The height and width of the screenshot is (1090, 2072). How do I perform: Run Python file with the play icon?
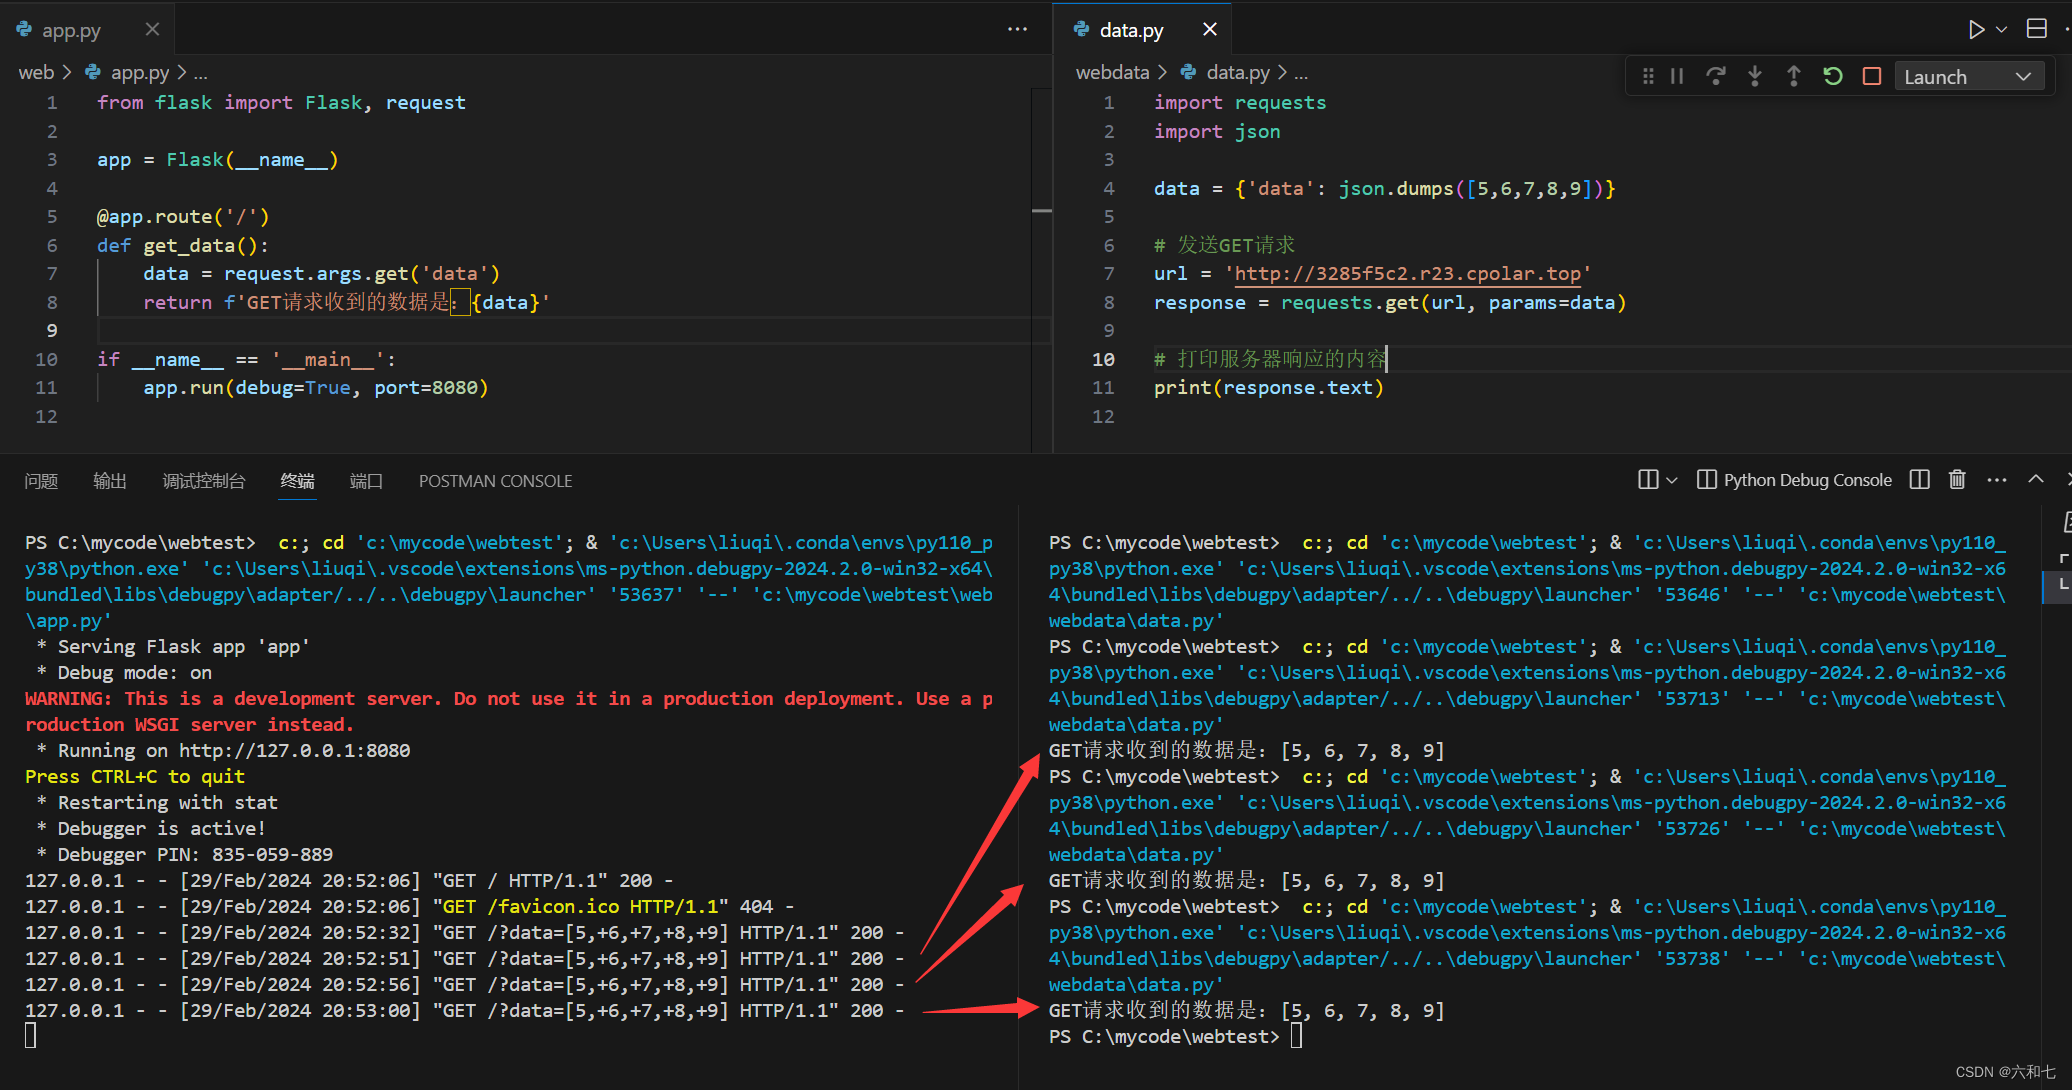click(1976, 29)
